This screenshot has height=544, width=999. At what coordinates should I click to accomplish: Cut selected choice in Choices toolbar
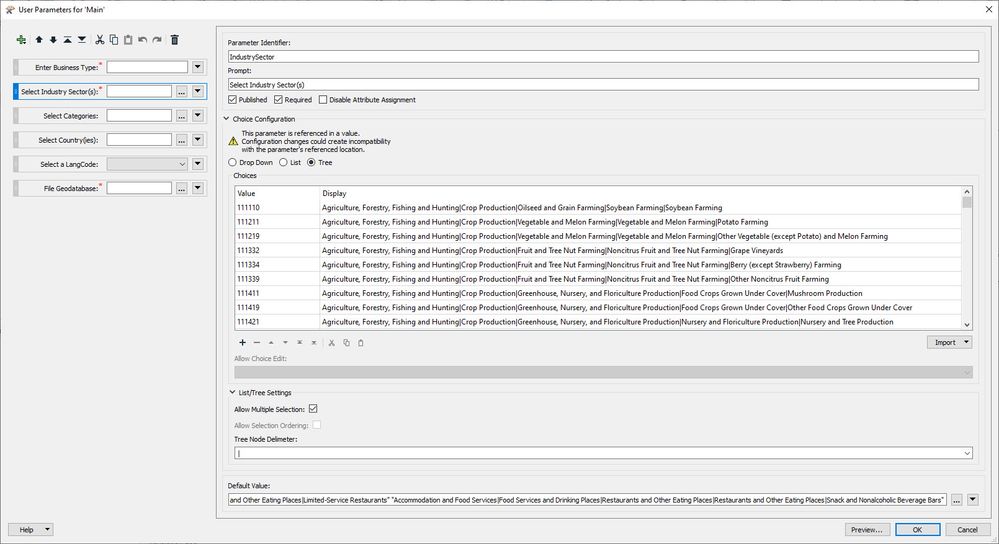(331, 343)
